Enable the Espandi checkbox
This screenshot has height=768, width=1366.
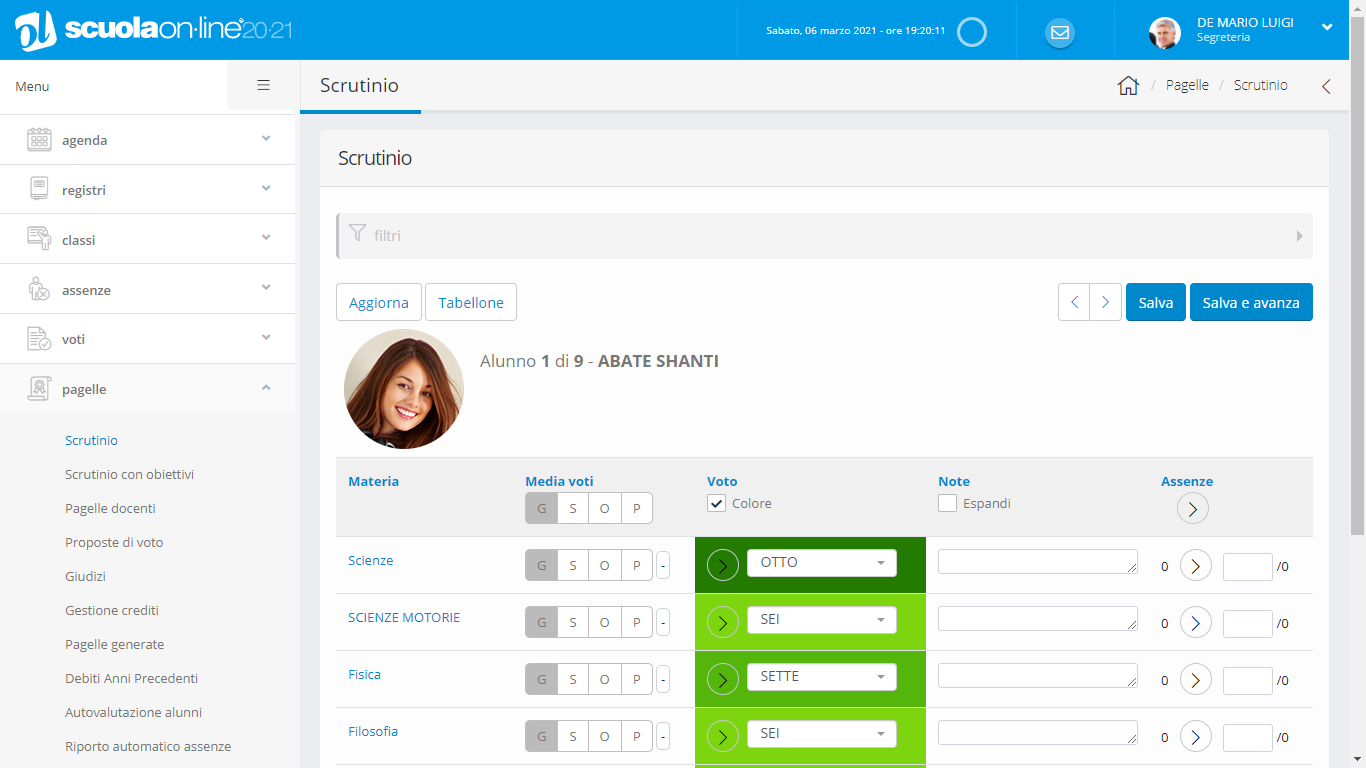point(947,503)
